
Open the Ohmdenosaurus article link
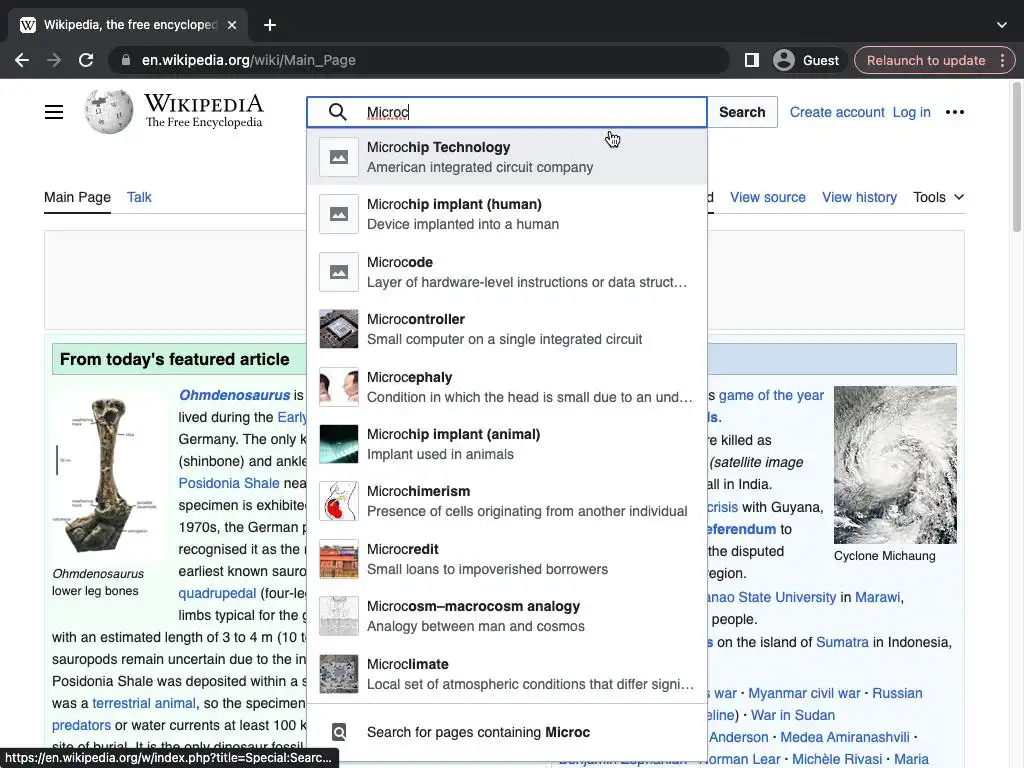(234, 395)
